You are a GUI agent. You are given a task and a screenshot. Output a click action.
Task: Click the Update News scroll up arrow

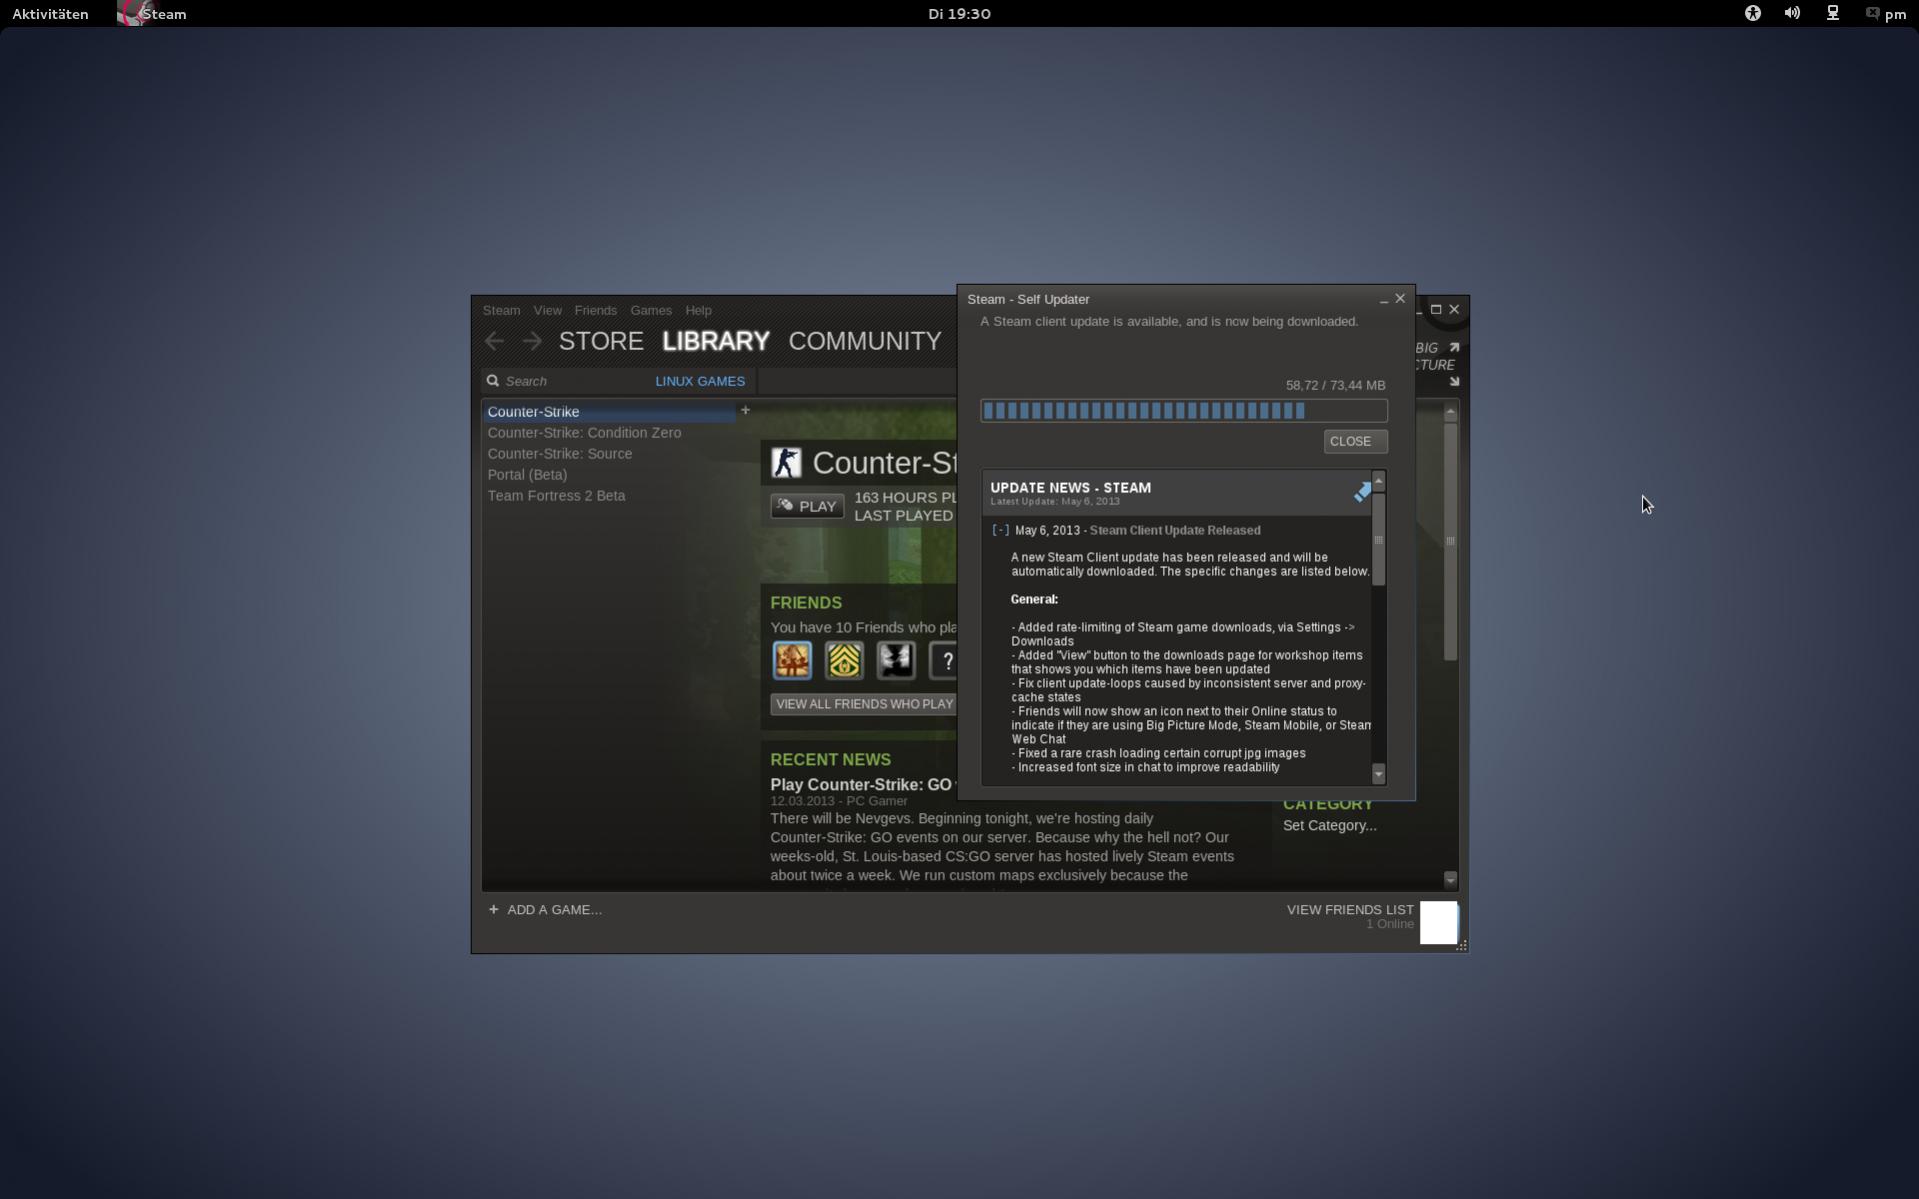point(1378,481)
